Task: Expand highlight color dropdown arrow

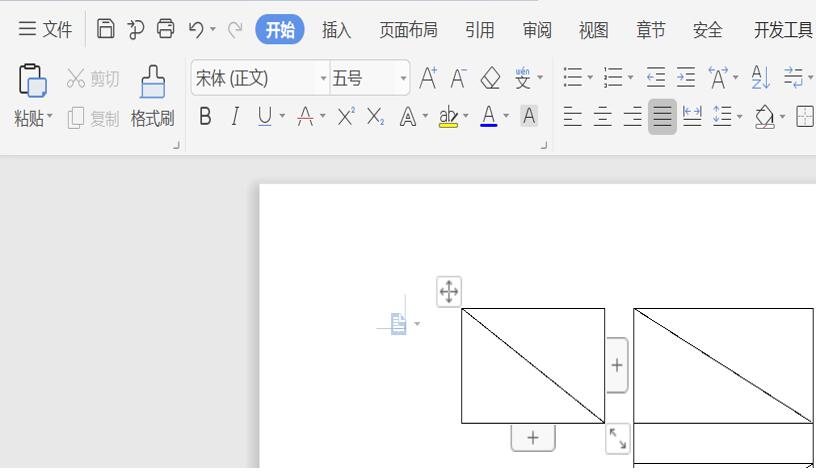Action: pyautogui.click(x=466, y=116)
